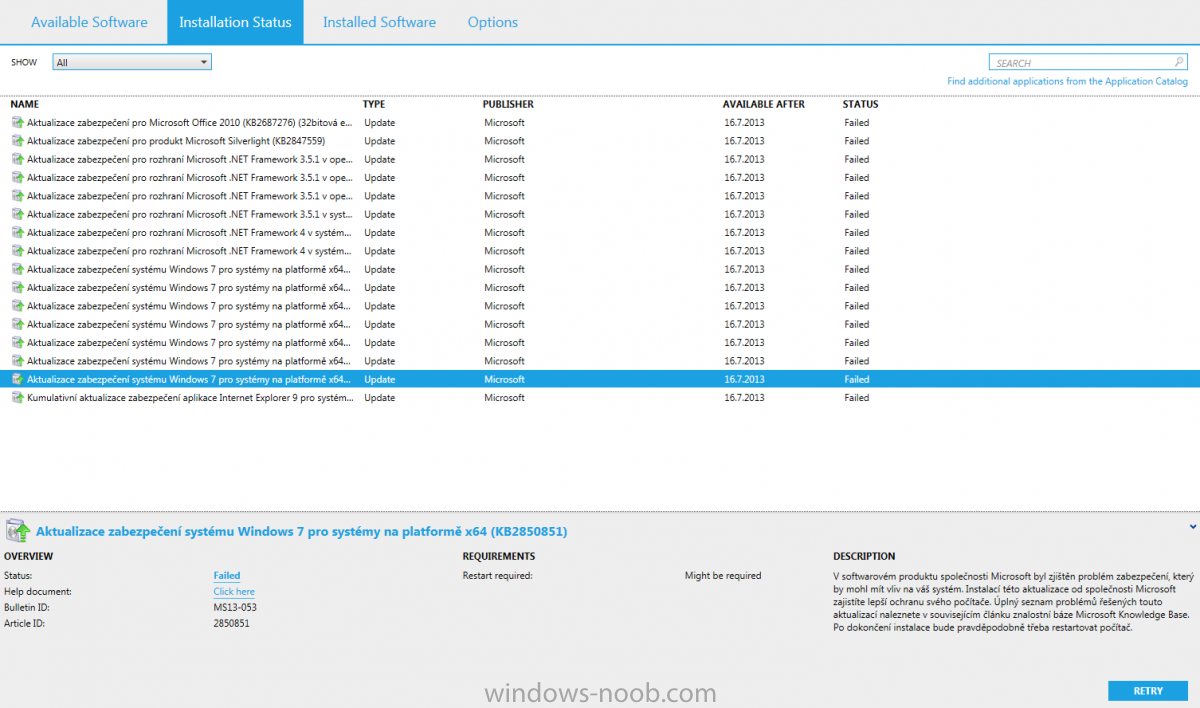The height and width of the screenshot is (708, 1200).
Task: Click the 16.7.2013 date in the Internet Explorer 9 row
Action: (x=744, y=398)
